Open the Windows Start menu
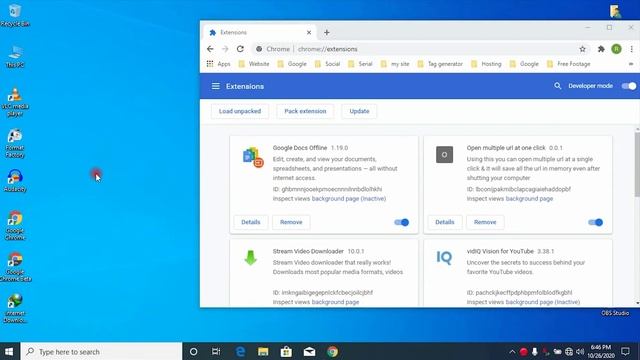The width and height of the screenshot is (640, 360). click(9, 351)
